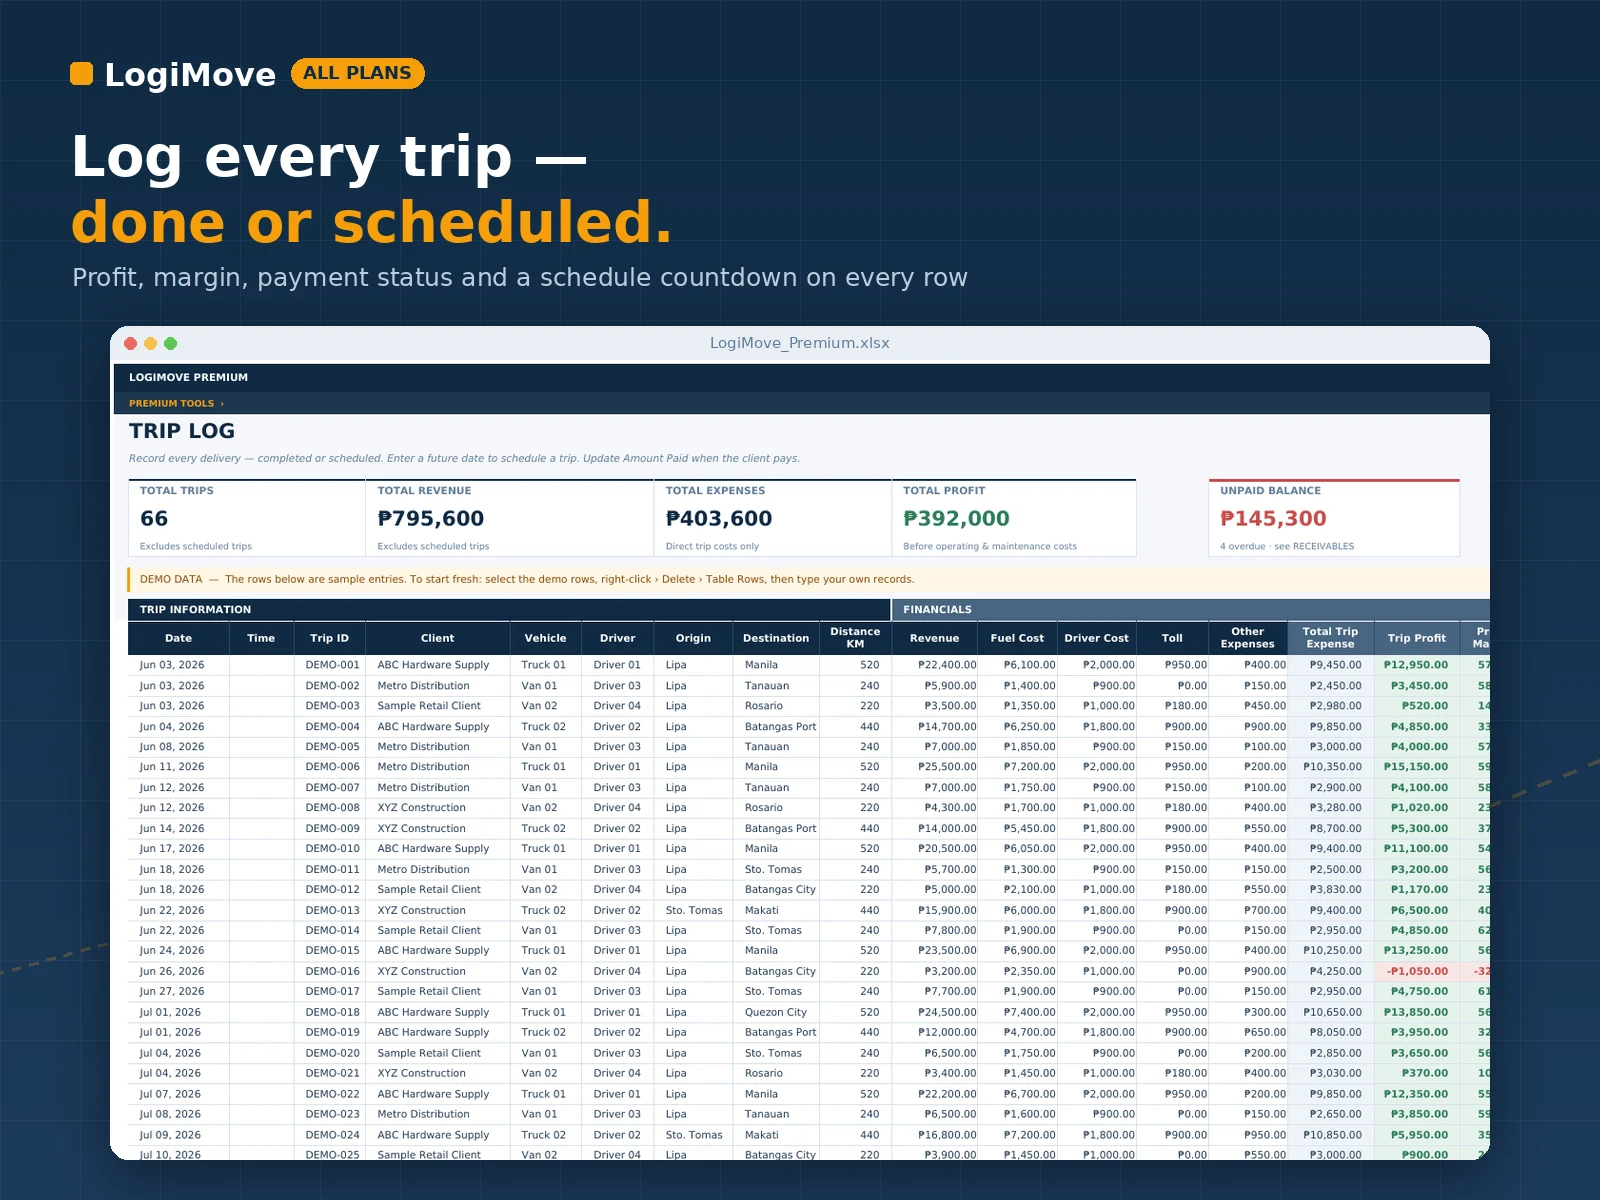Click the Total Profit value ₱392,000
This screenshot has width=1600, height=1200.
click(x=956, y=519)
